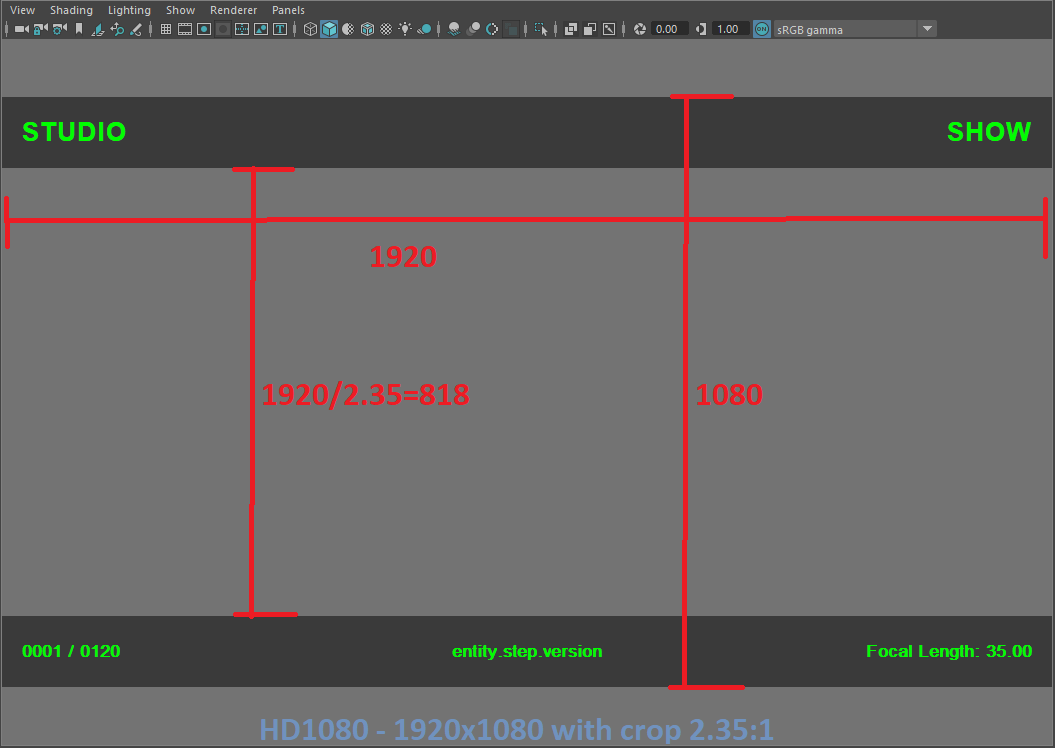Open the Show menu
Viewport: 1055px width, 748px height.
point(180,10)
